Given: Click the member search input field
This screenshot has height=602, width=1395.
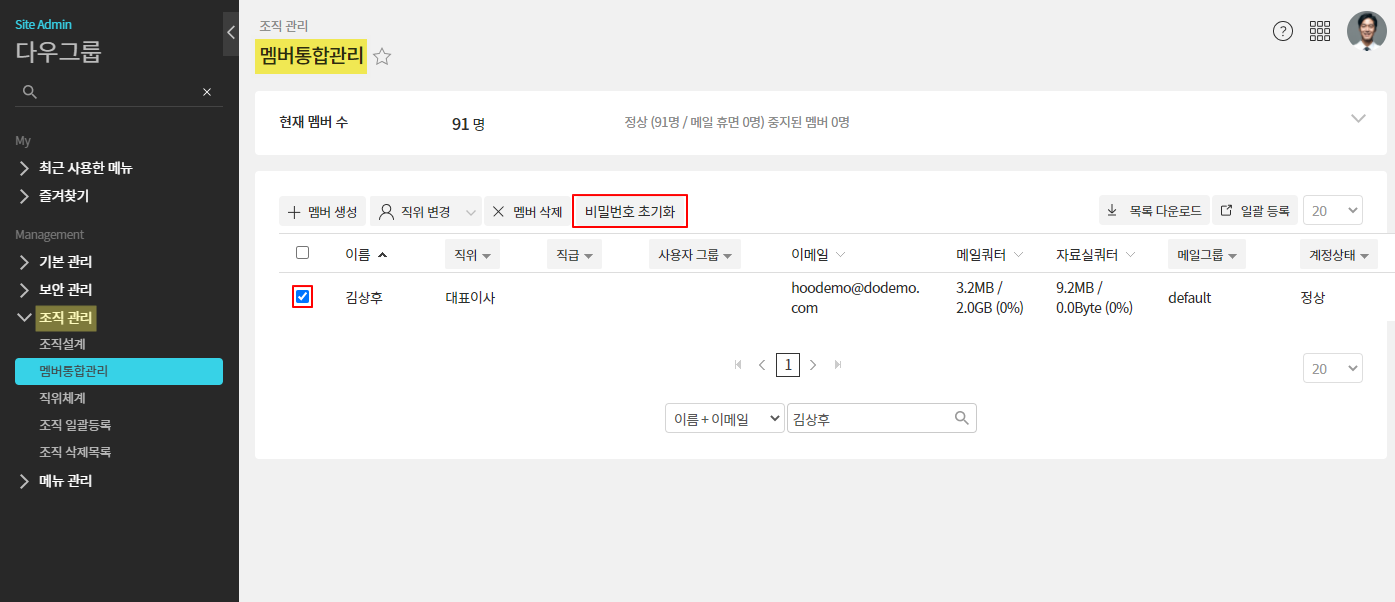Looking at the screenshot, I should [x=868, y=419].
